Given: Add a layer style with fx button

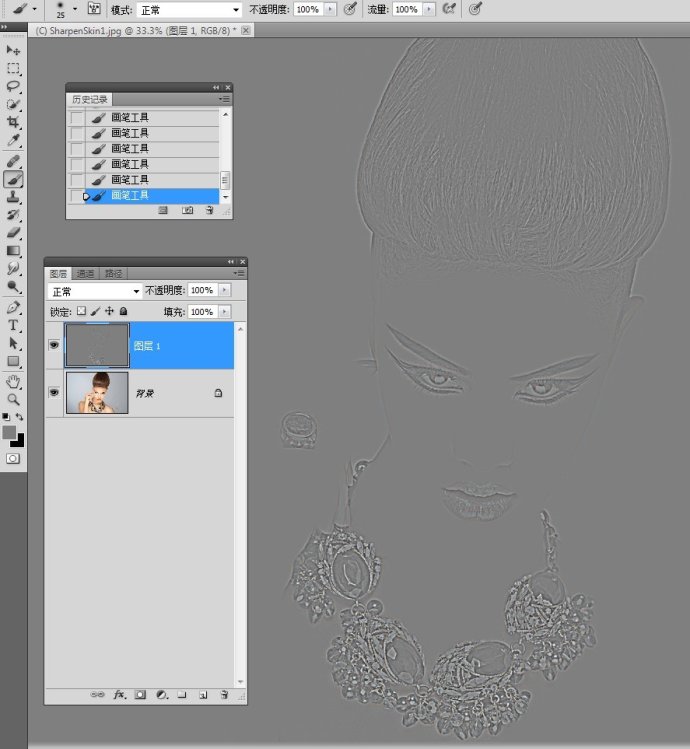Looking at the screenshot, I should [119, 695].
